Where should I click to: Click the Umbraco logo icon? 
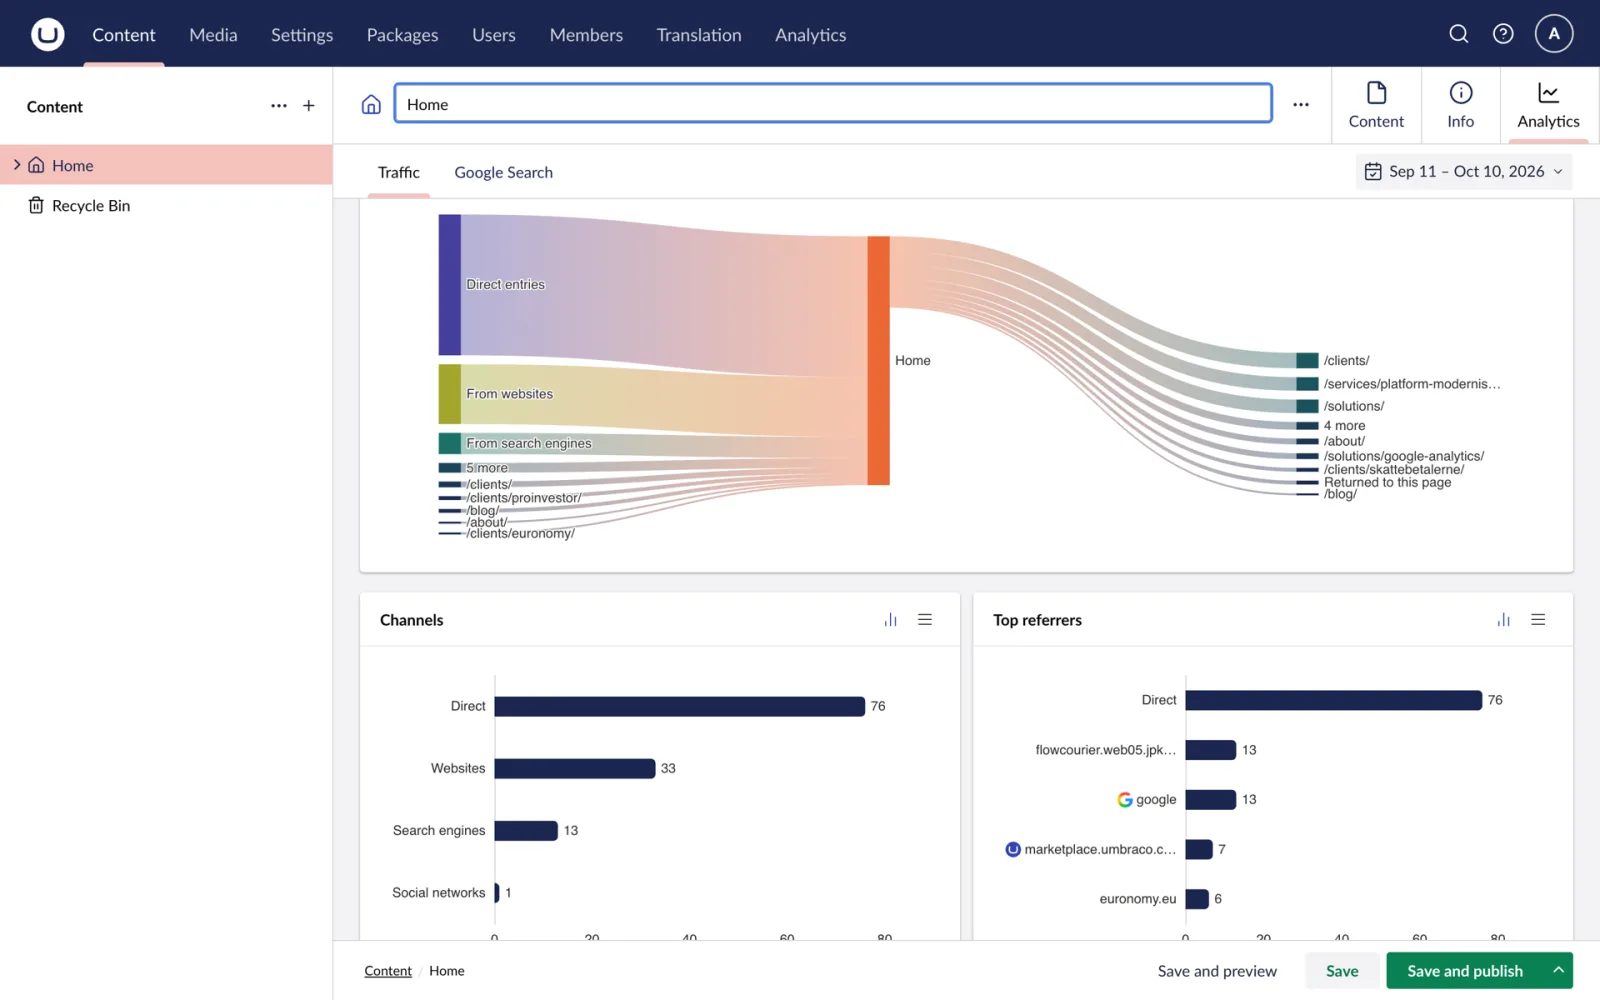47,34
